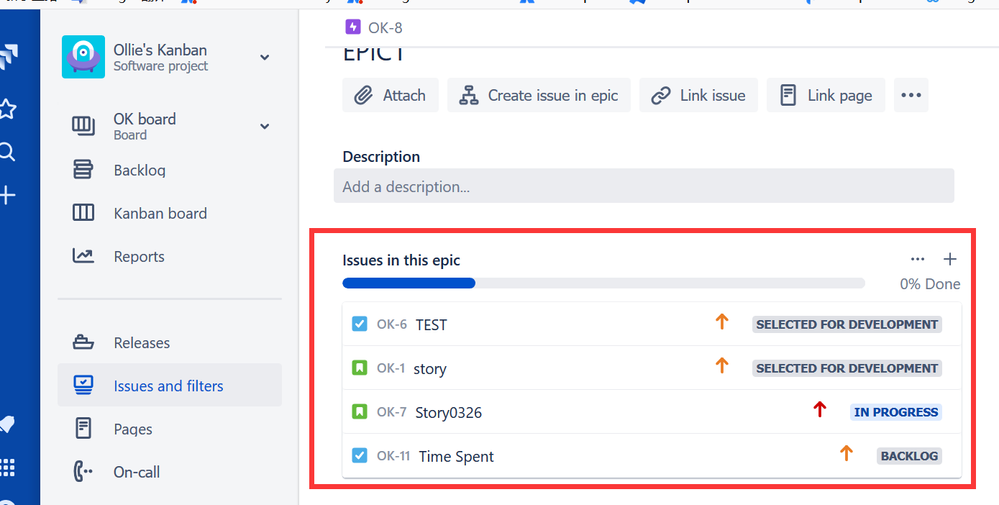Screen dimensions: 999x505
Task: Click Ollie's Kanban project avatar
Action: point(83,57)
